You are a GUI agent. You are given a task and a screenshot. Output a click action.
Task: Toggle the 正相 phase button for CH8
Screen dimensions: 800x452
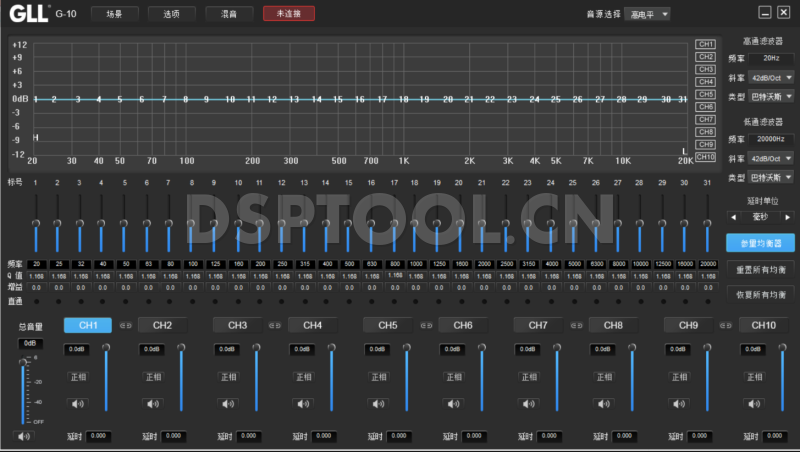tap(602, 377)
